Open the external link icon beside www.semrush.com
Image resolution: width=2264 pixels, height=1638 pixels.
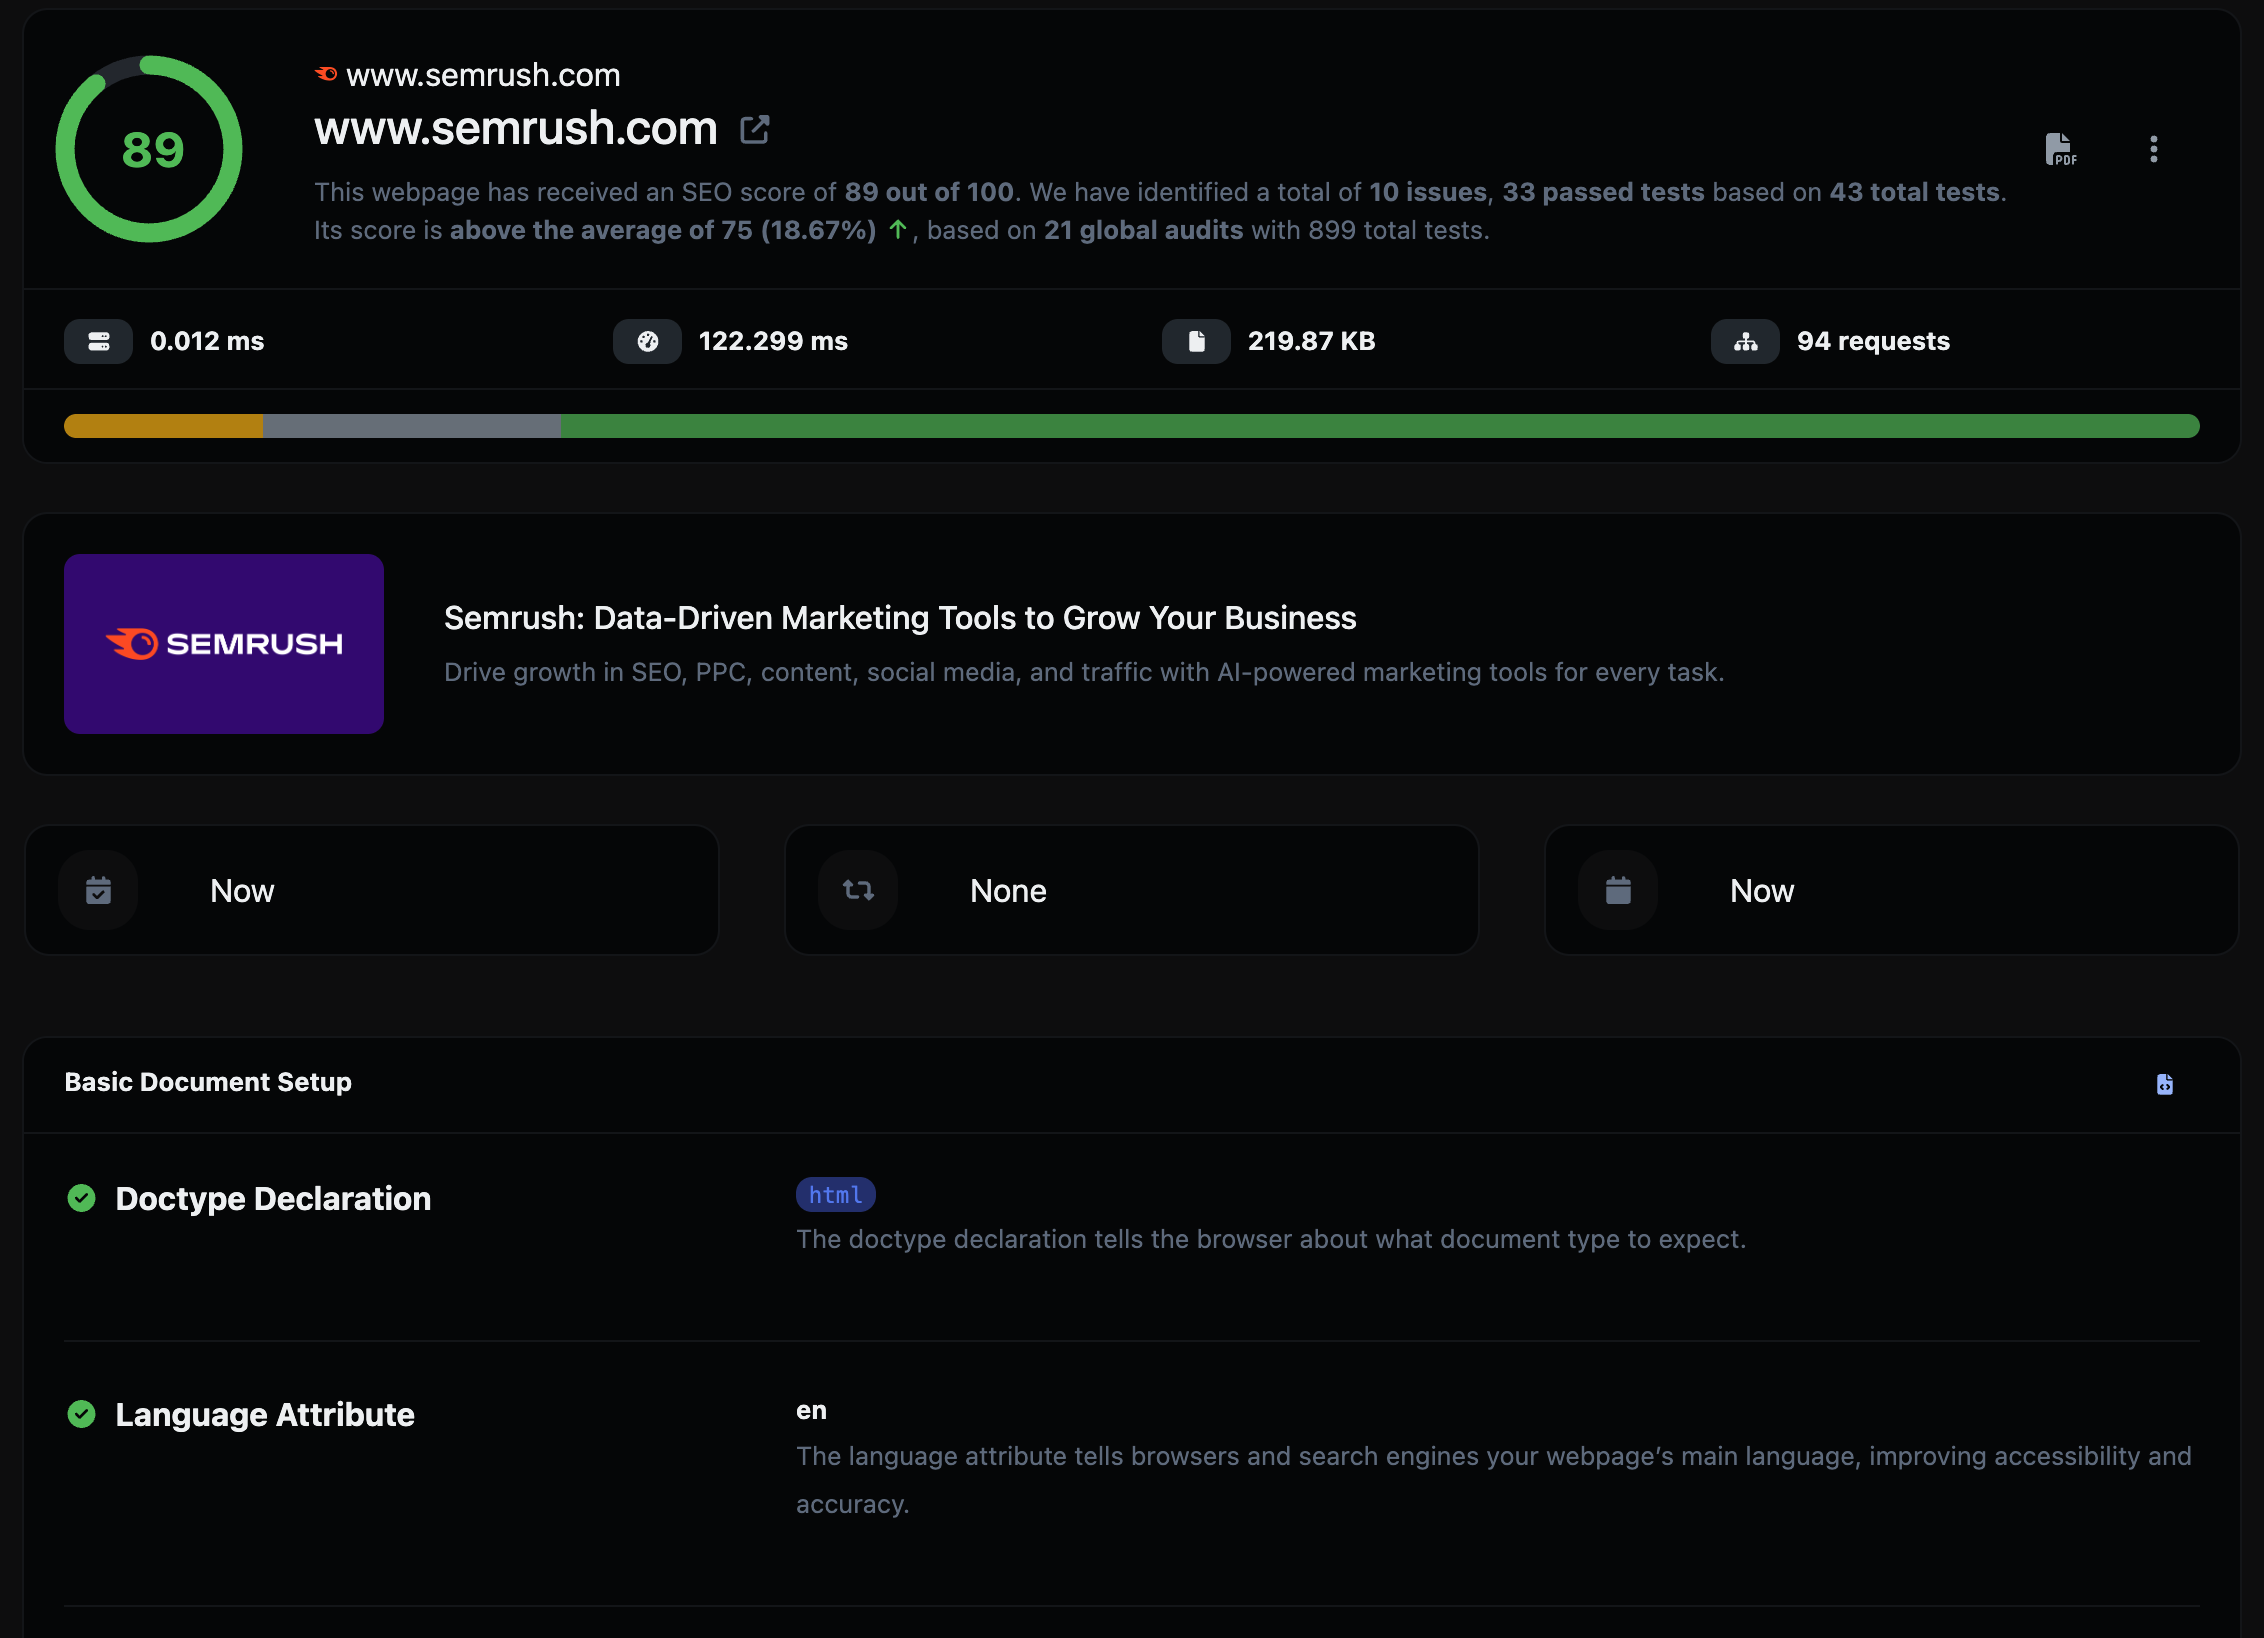coord(755,129)
